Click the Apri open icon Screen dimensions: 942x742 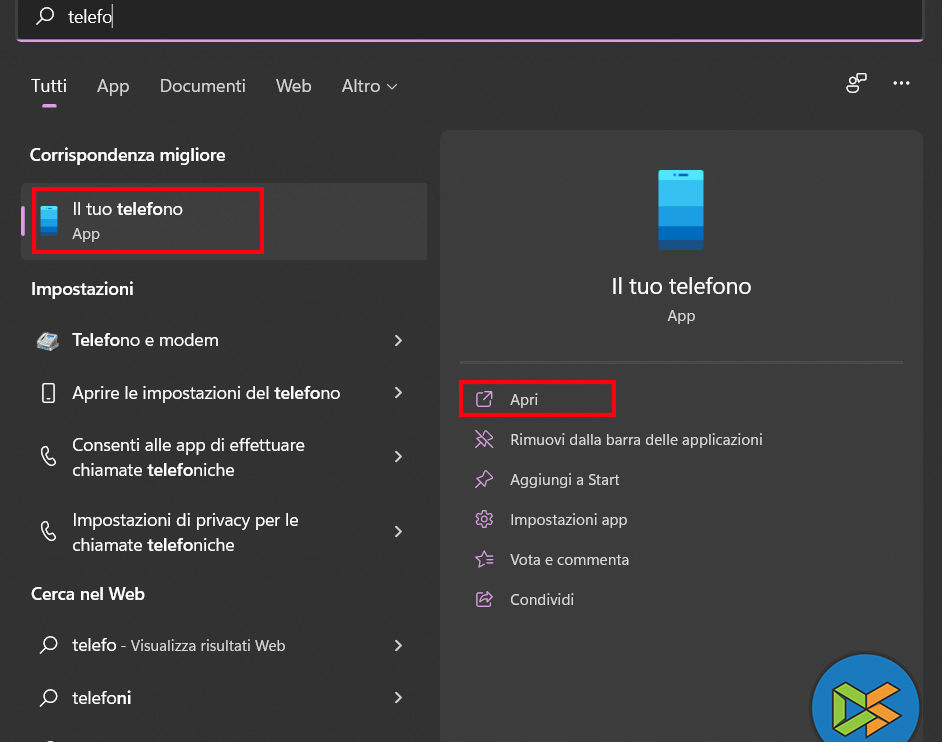[x=484, y=399]
